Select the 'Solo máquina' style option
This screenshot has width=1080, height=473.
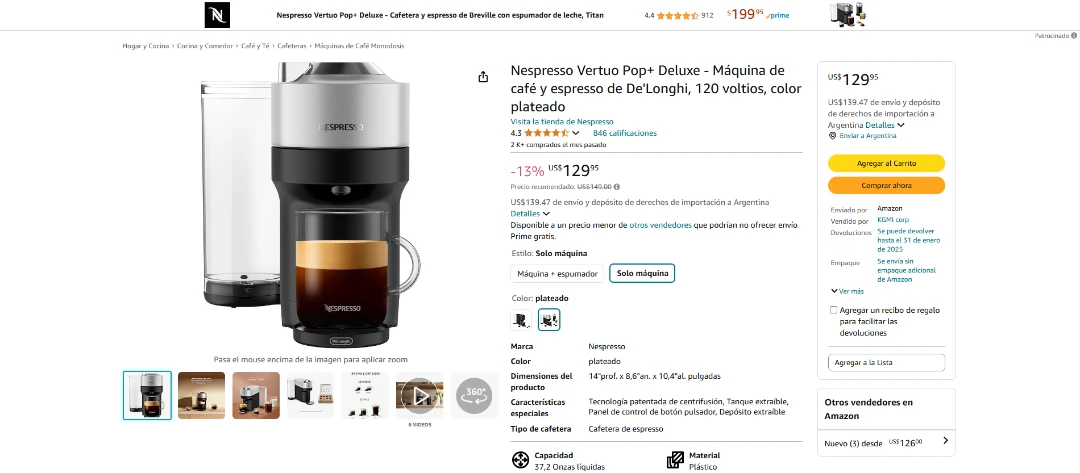coord(642,273)
